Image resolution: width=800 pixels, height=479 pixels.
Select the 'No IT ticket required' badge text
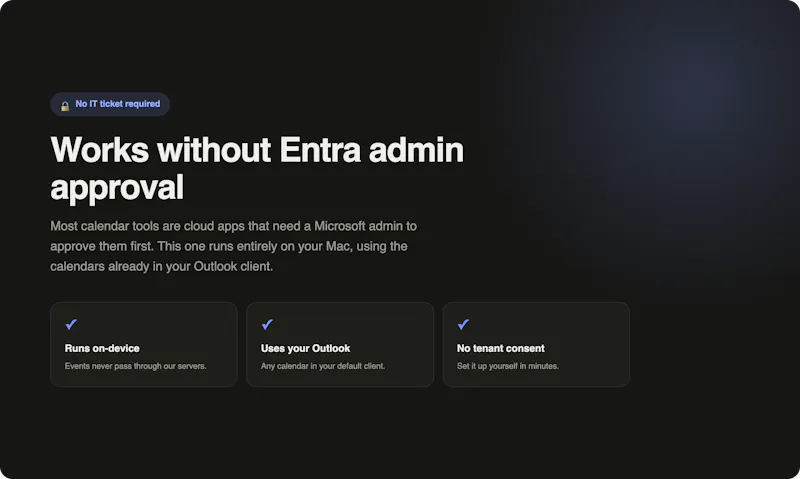[118, 104]
